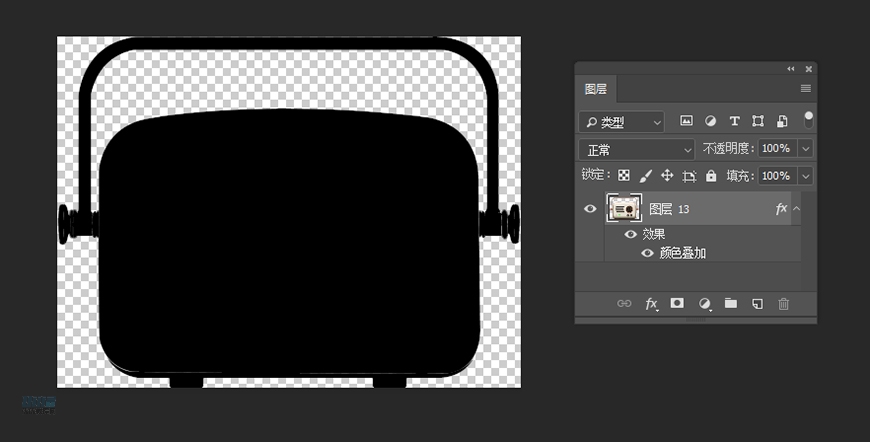Delete layer using trash icon
The width and height of the screenshot is (870, 442).
click(x=784, y=303)
